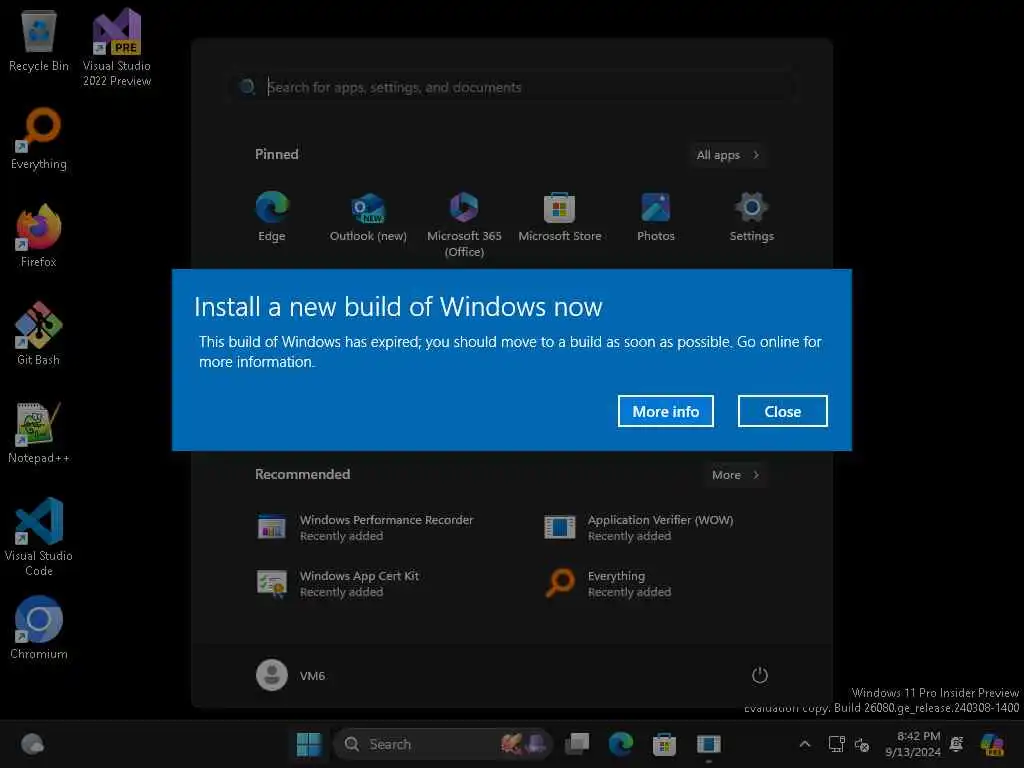This screenshot has width=1024, height=768.
Task: Show hidden system tray icons
Action: click(x=805, y=744)
